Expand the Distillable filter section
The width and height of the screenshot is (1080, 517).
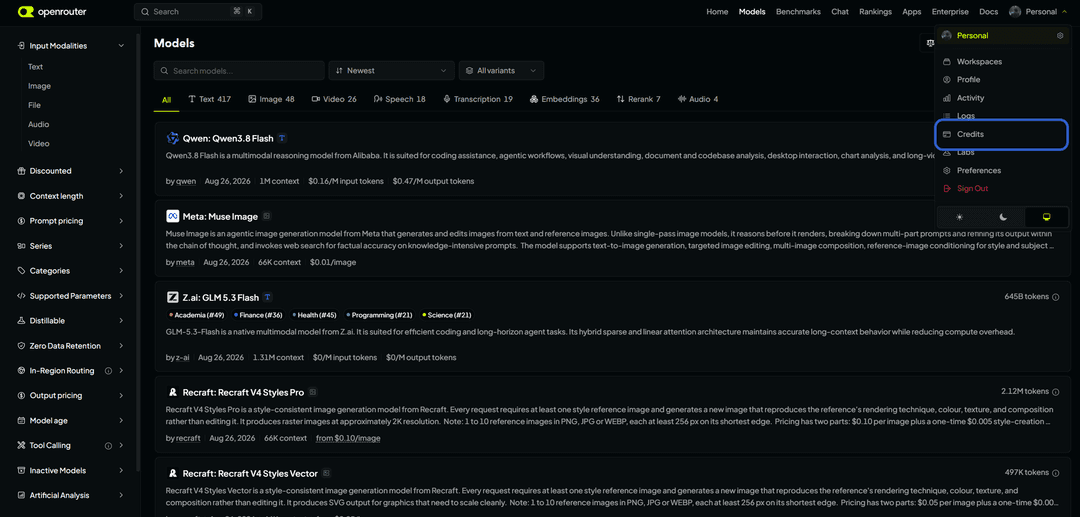click(x=71, y=321)
